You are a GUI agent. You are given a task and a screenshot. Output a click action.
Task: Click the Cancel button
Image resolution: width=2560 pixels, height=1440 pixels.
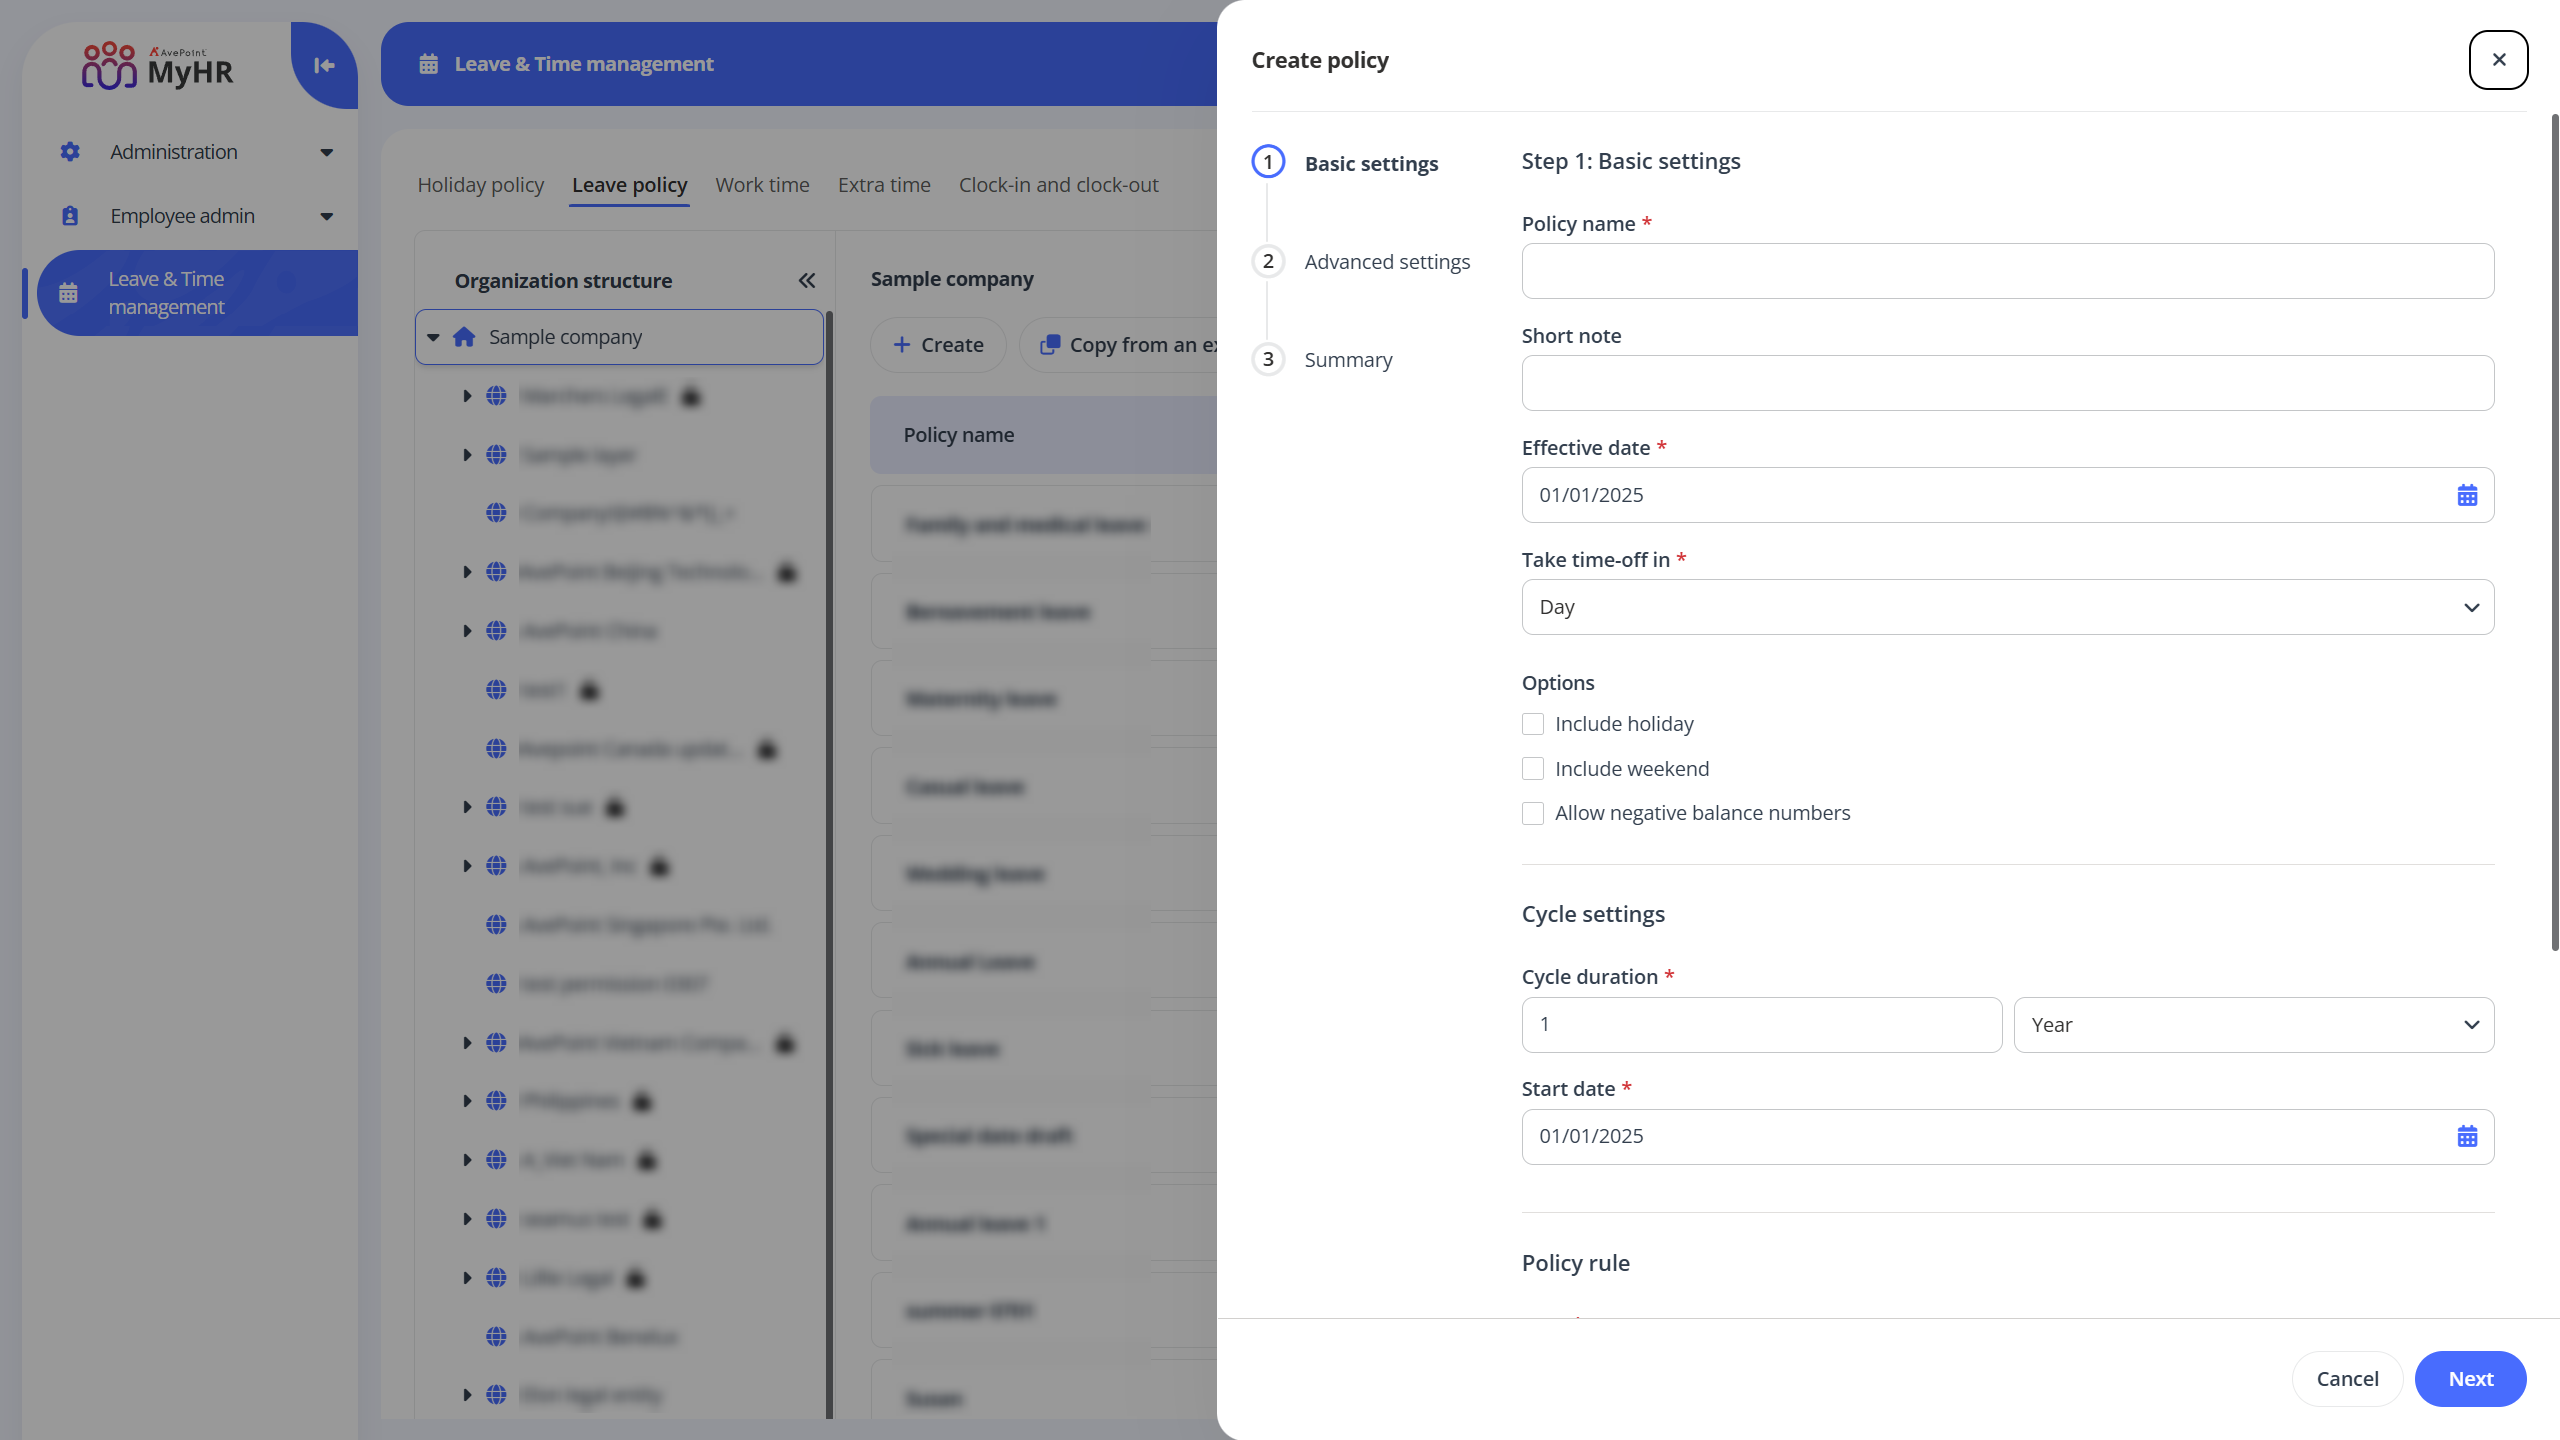pos(2347,1379)
